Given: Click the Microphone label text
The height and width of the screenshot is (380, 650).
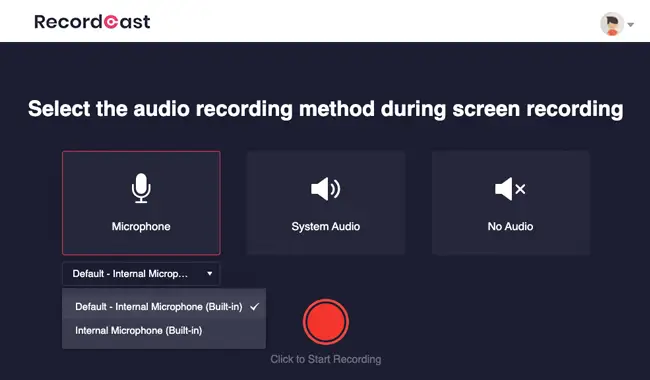Looking at the screenshot, I should pos(141,226).
